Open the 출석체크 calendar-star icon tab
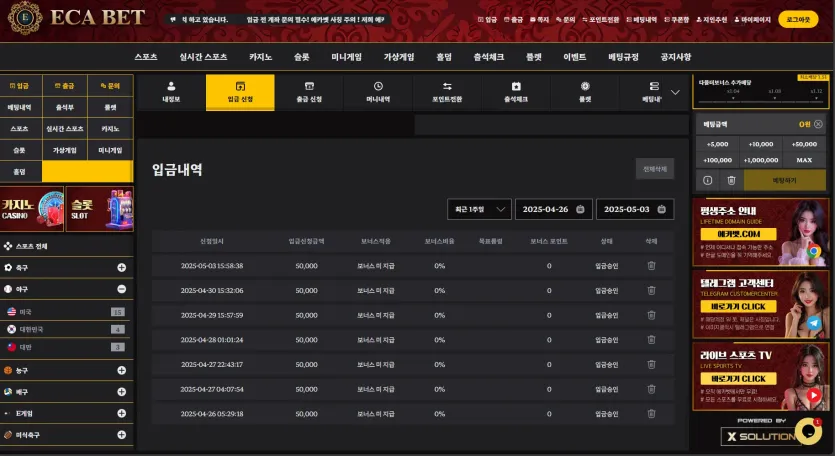 point(516,92)
